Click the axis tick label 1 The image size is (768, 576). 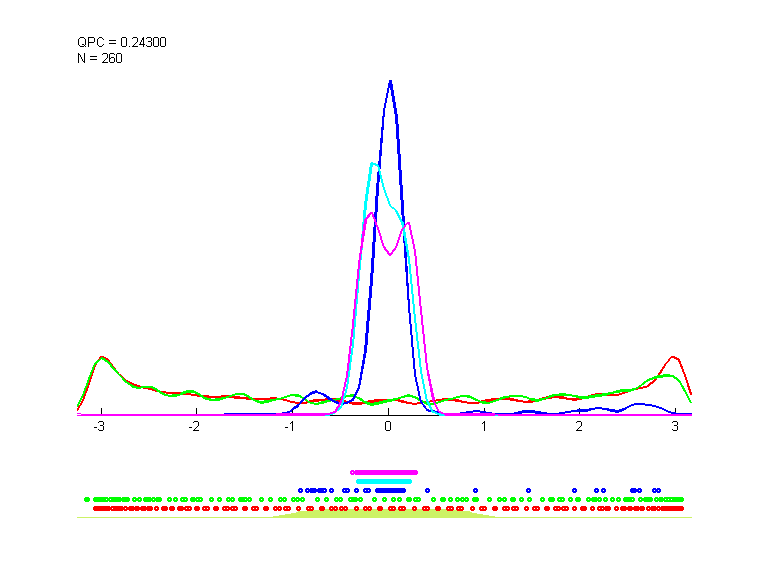click(483, 426)
